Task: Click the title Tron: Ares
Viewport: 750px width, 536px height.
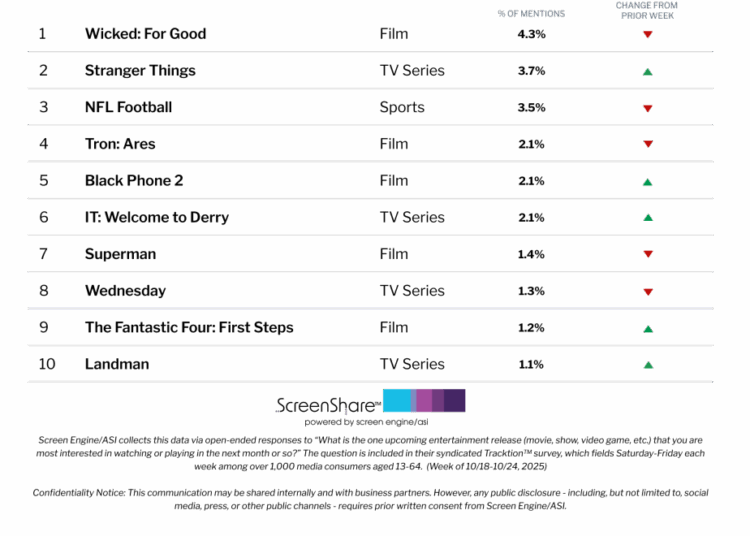Action: (x=120, y=144)
